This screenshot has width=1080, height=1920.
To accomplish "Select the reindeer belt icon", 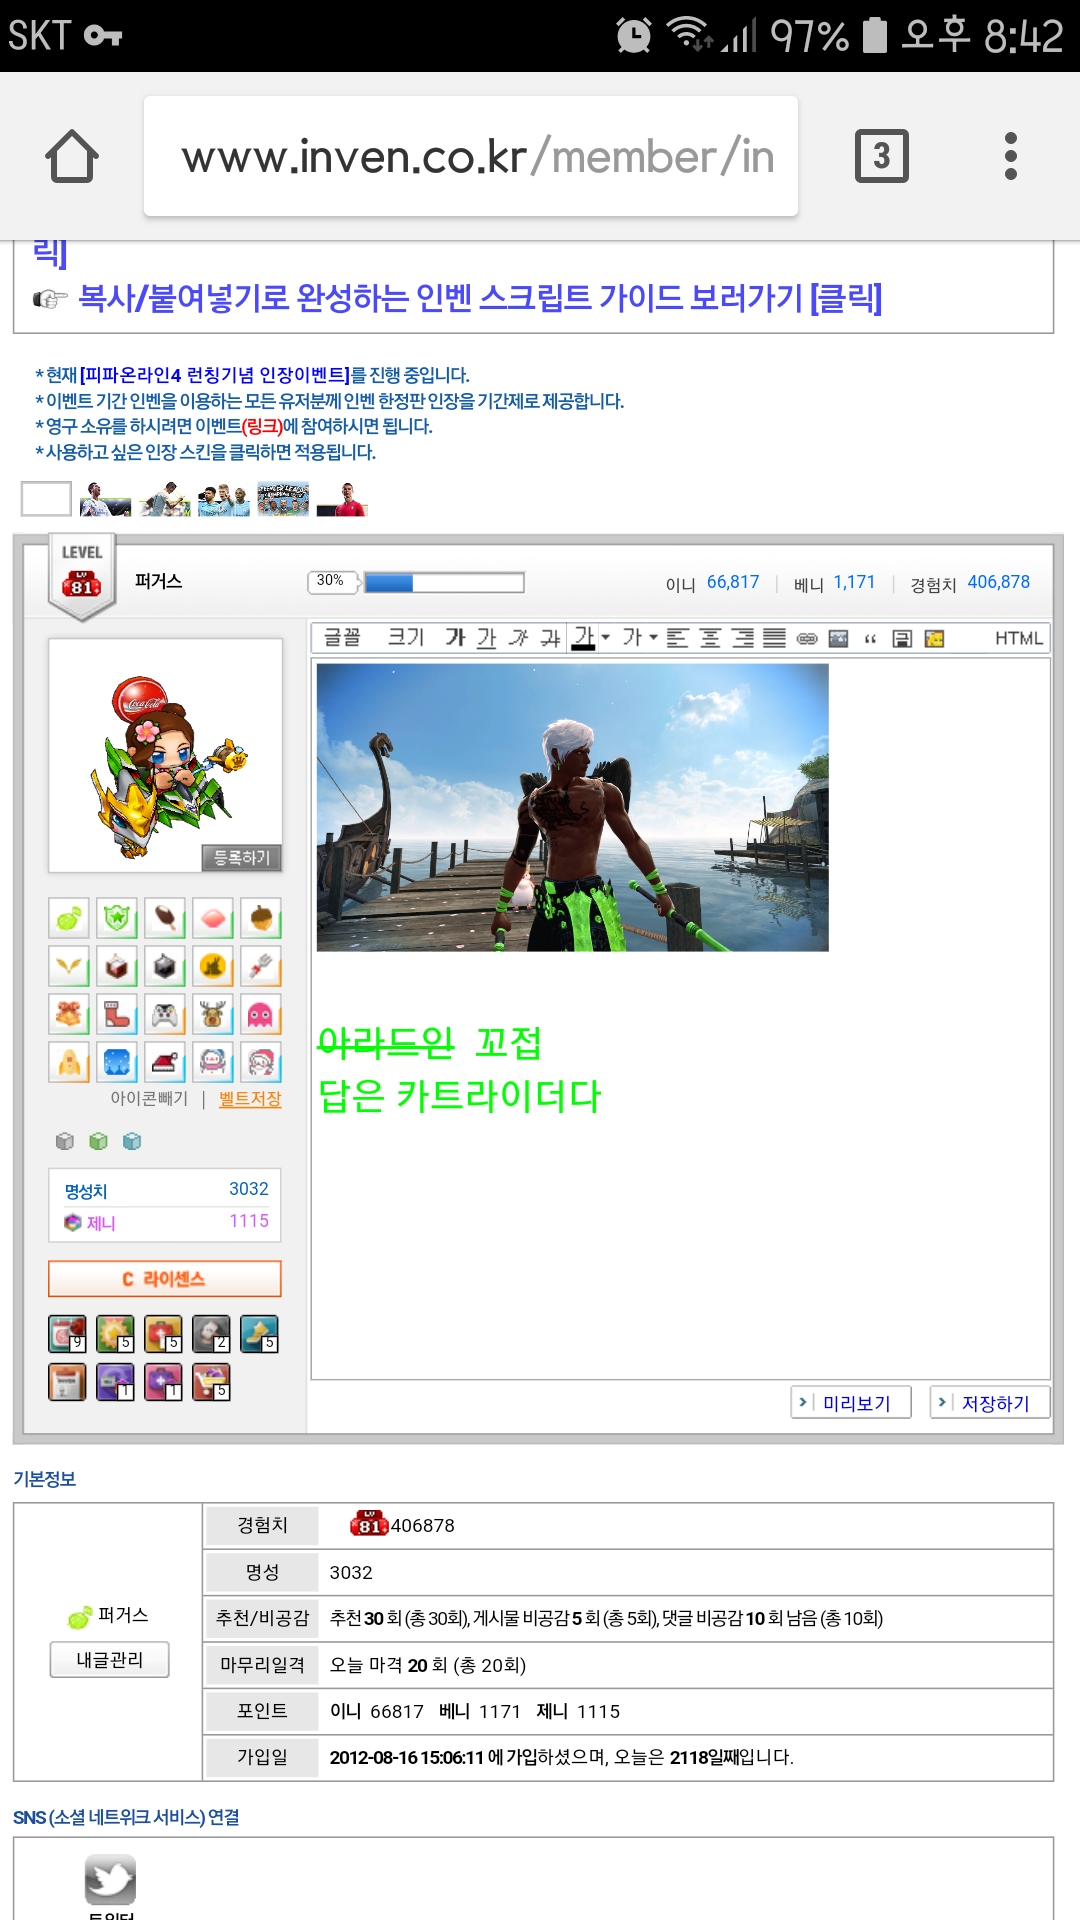I will click(213, 1014).
